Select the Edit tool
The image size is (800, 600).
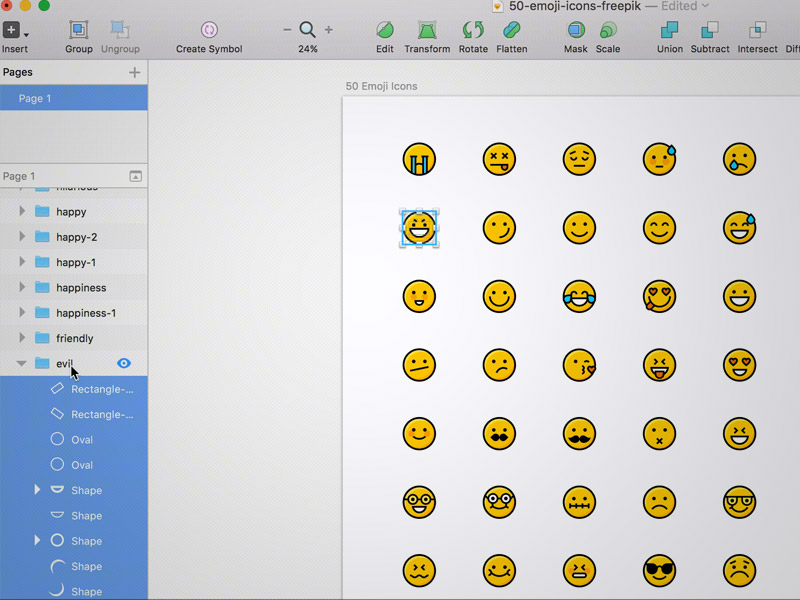coord(385,30)
